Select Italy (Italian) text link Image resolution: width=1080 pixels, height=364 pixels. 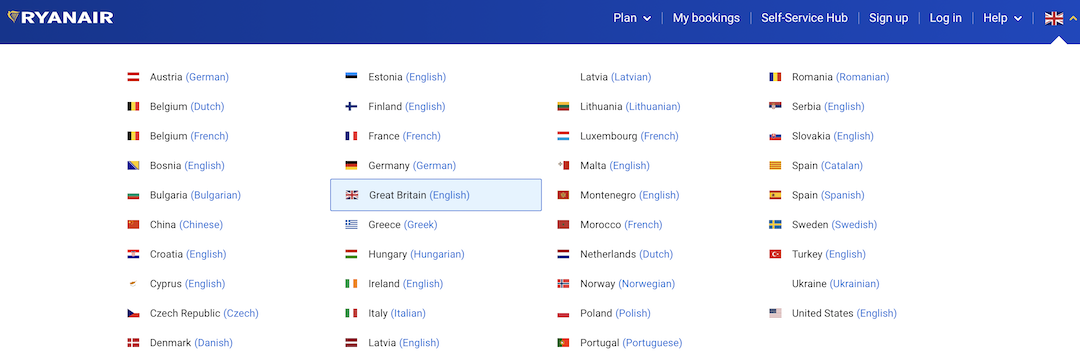pos(397,314)
